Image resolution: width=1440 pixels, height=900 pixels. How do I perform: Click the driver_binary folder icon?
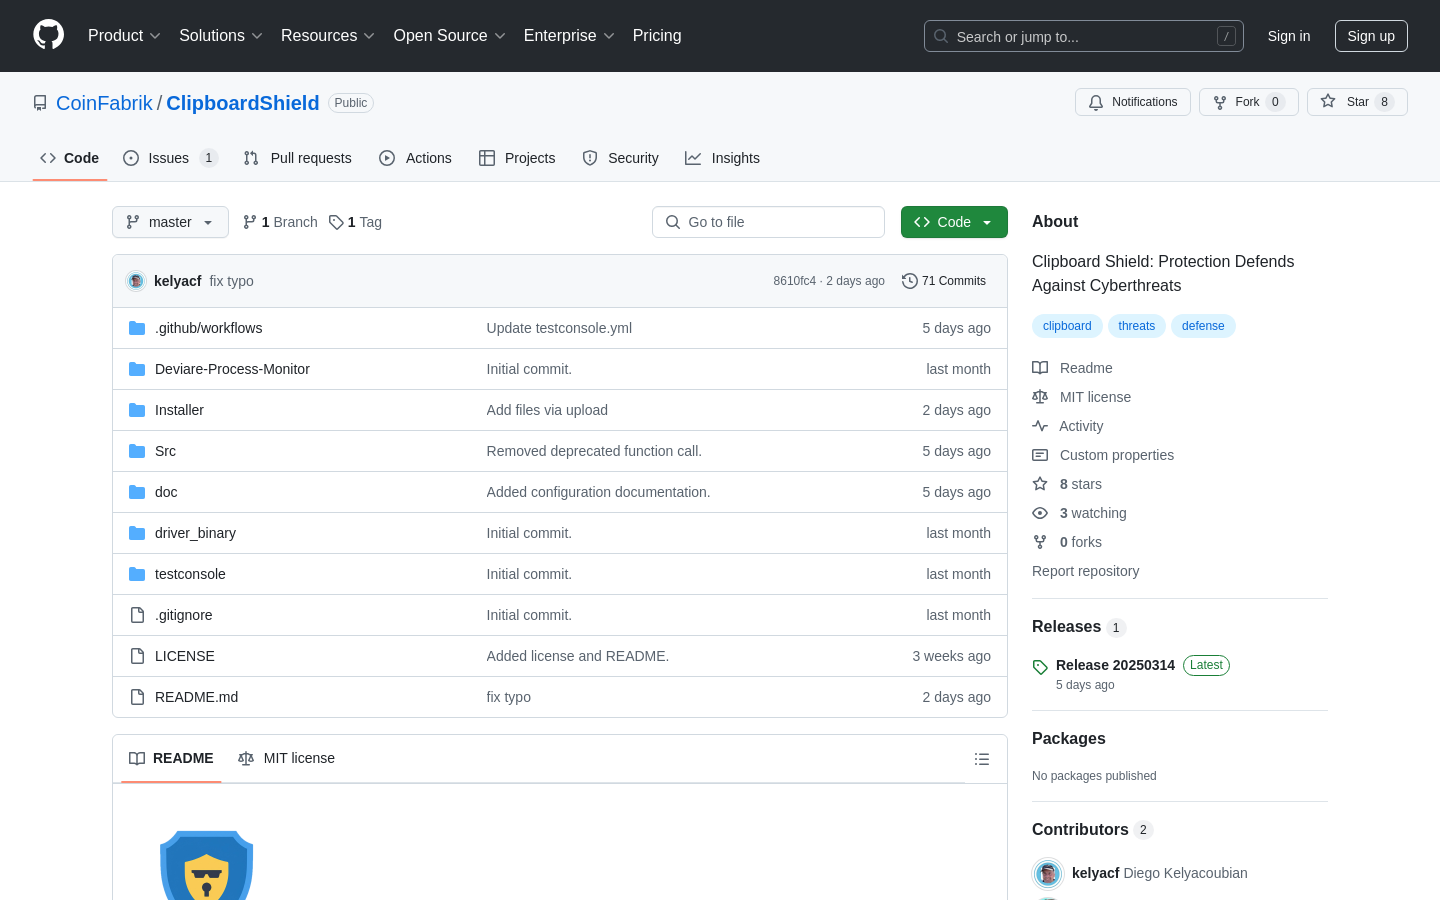(x=137, y=533)
